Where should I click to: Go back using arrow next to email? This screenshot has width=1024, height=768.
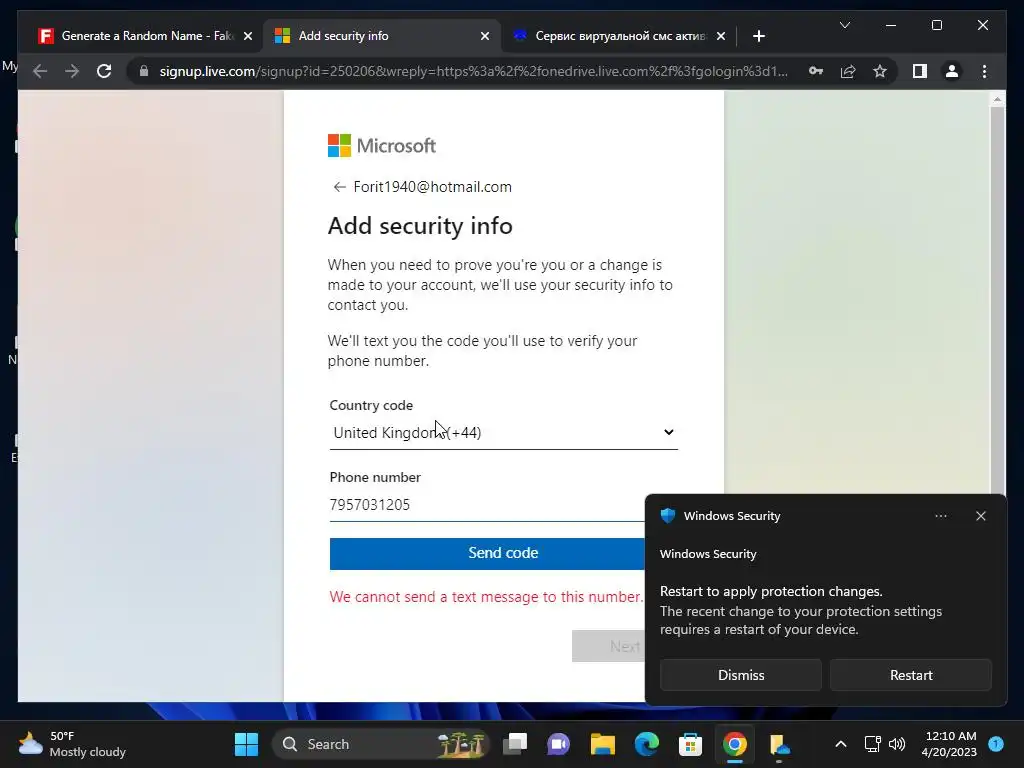click(339, 187)
